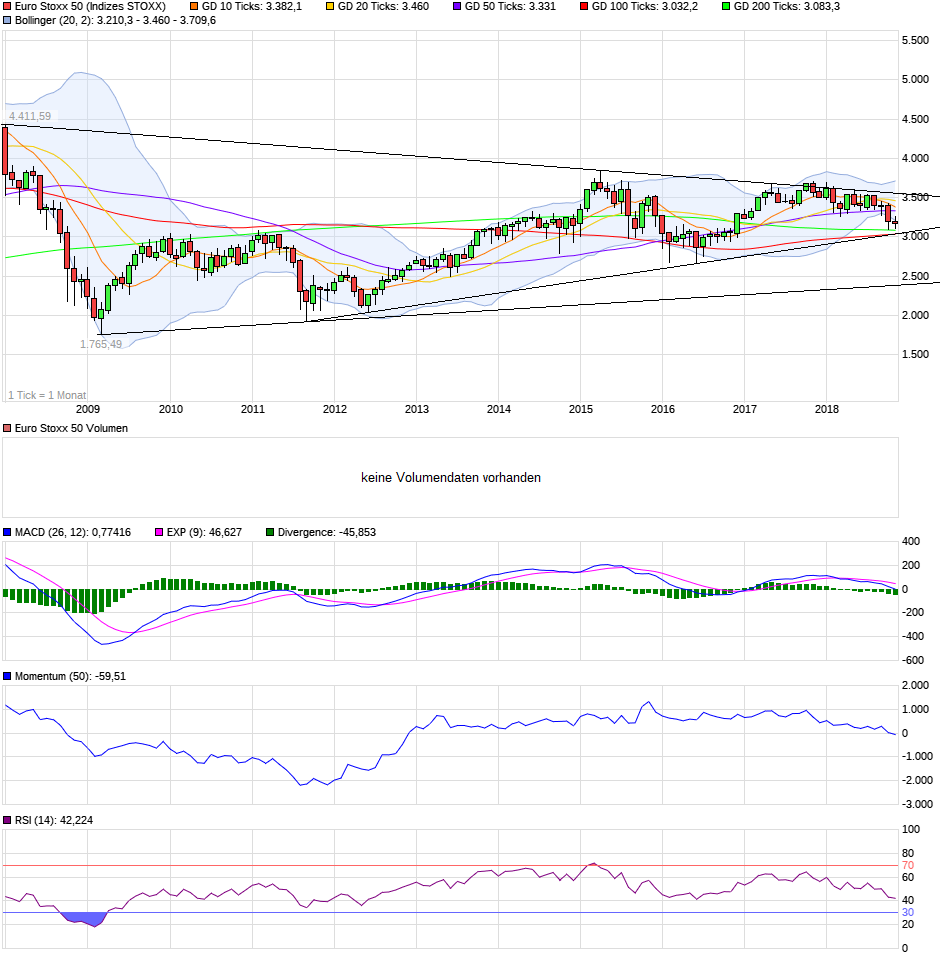Click the 'EXP (9): 46,627' label
This screenshot has height=958, width=940.
tap(204, 533)
